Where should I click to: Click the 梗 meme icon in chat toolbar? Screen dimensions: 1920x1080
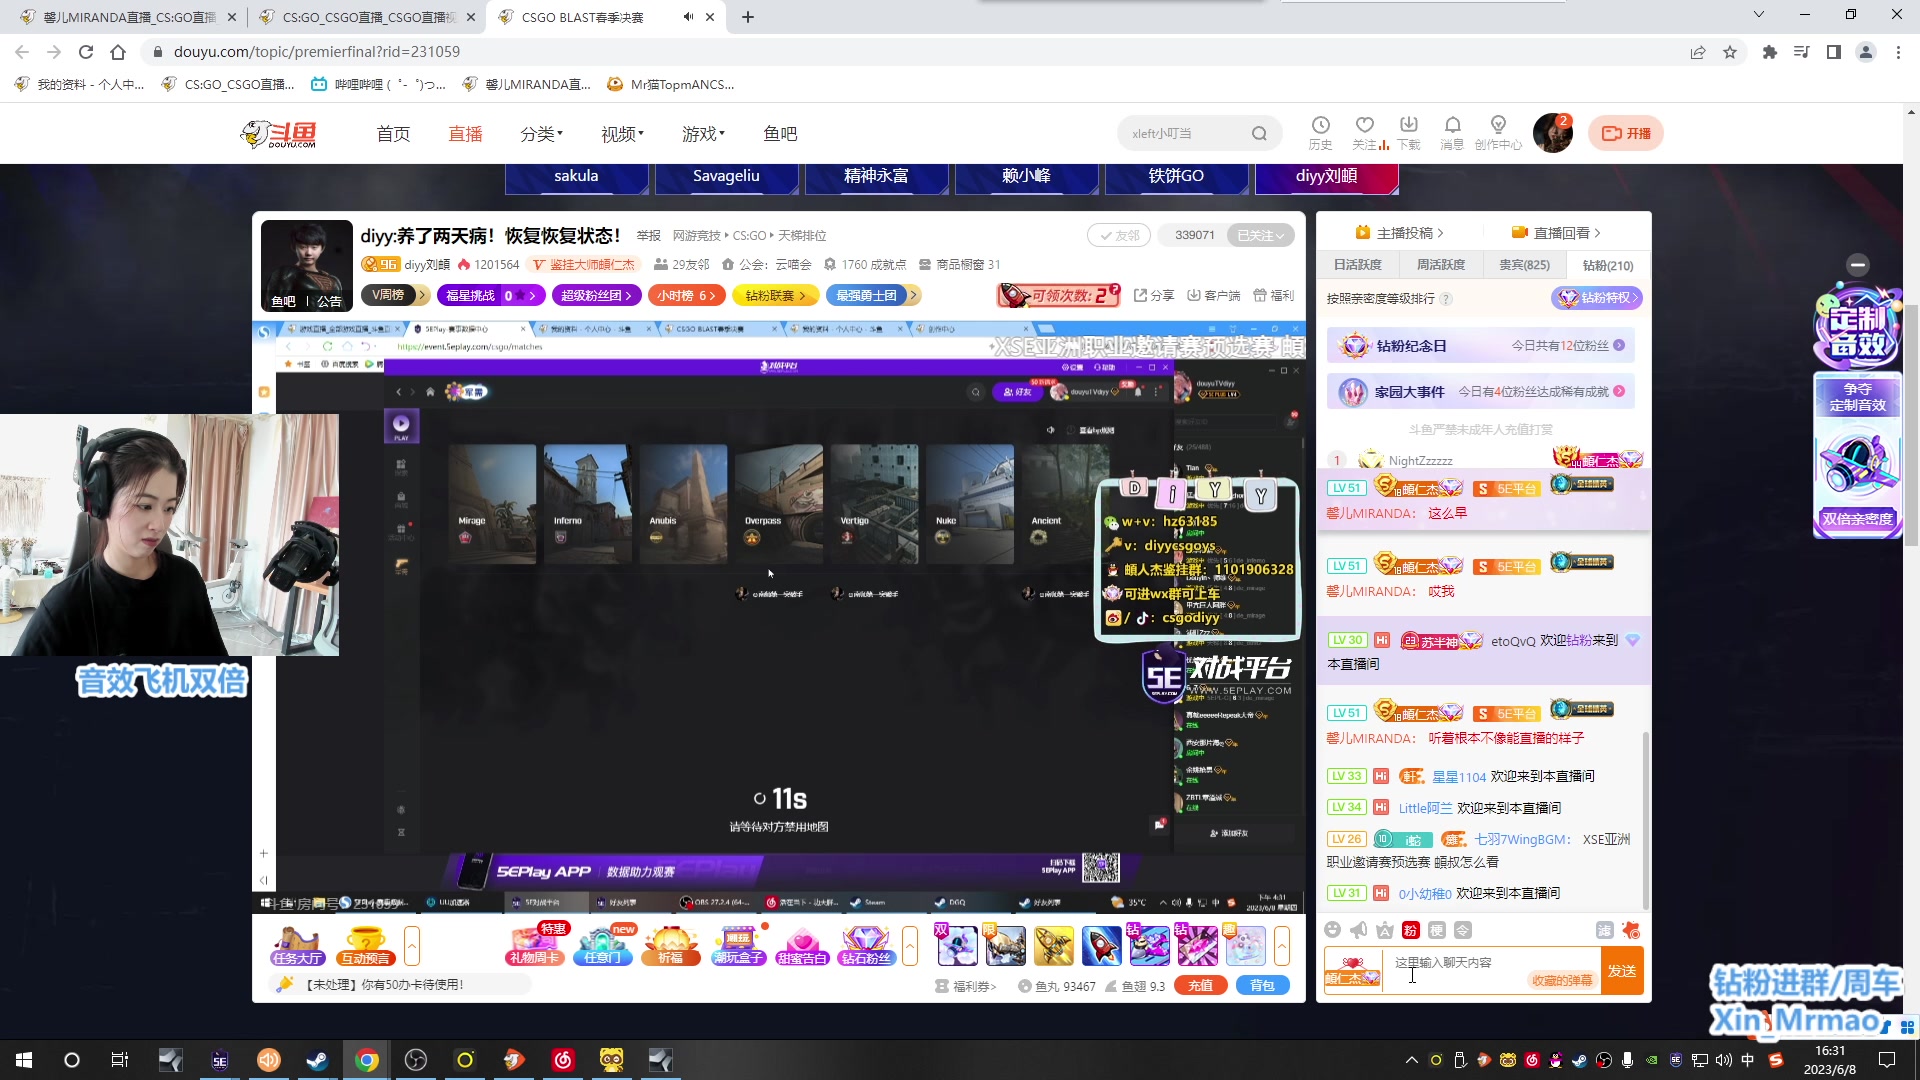1436,930
